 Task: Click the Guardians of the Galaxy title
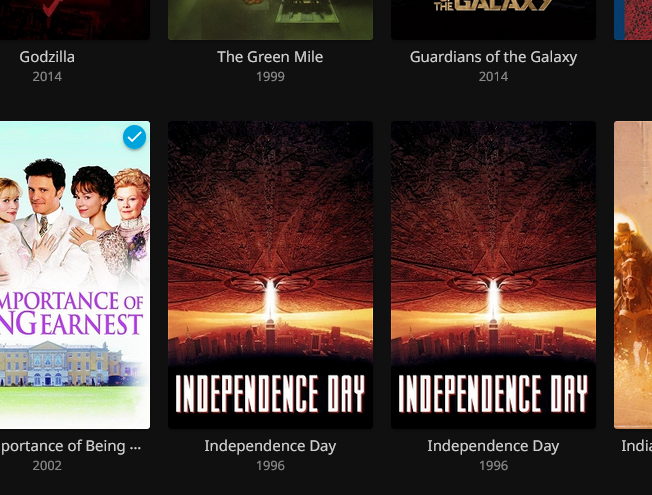tap(493, 57)
